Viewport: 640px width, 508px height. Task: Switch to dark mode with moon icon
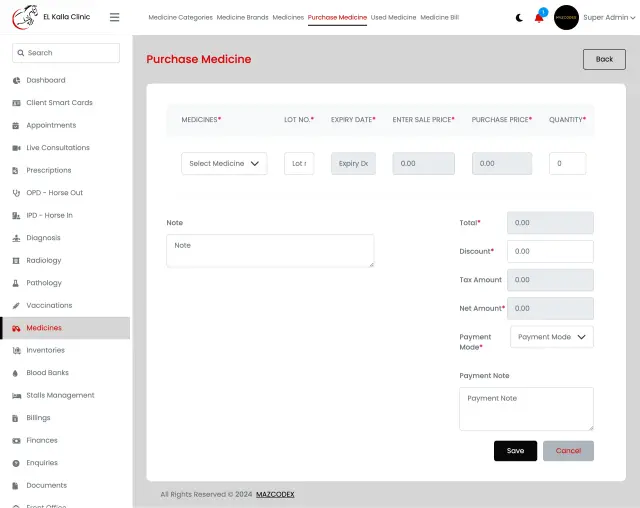click(519, 18)
